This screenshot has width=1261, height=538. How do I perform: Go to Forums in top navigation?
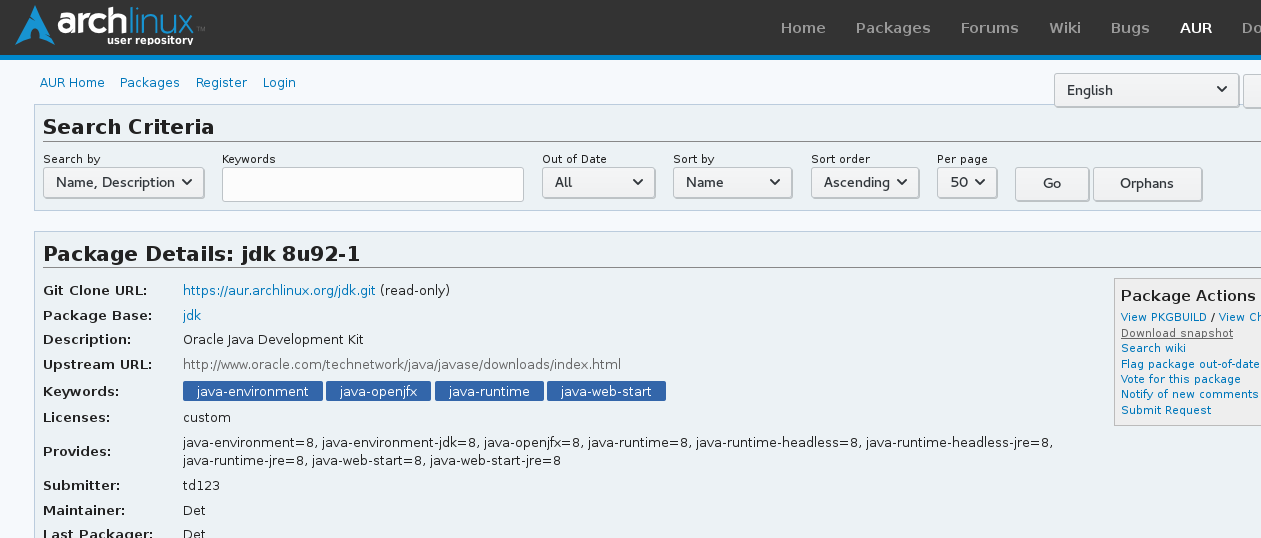coord(989,28)
